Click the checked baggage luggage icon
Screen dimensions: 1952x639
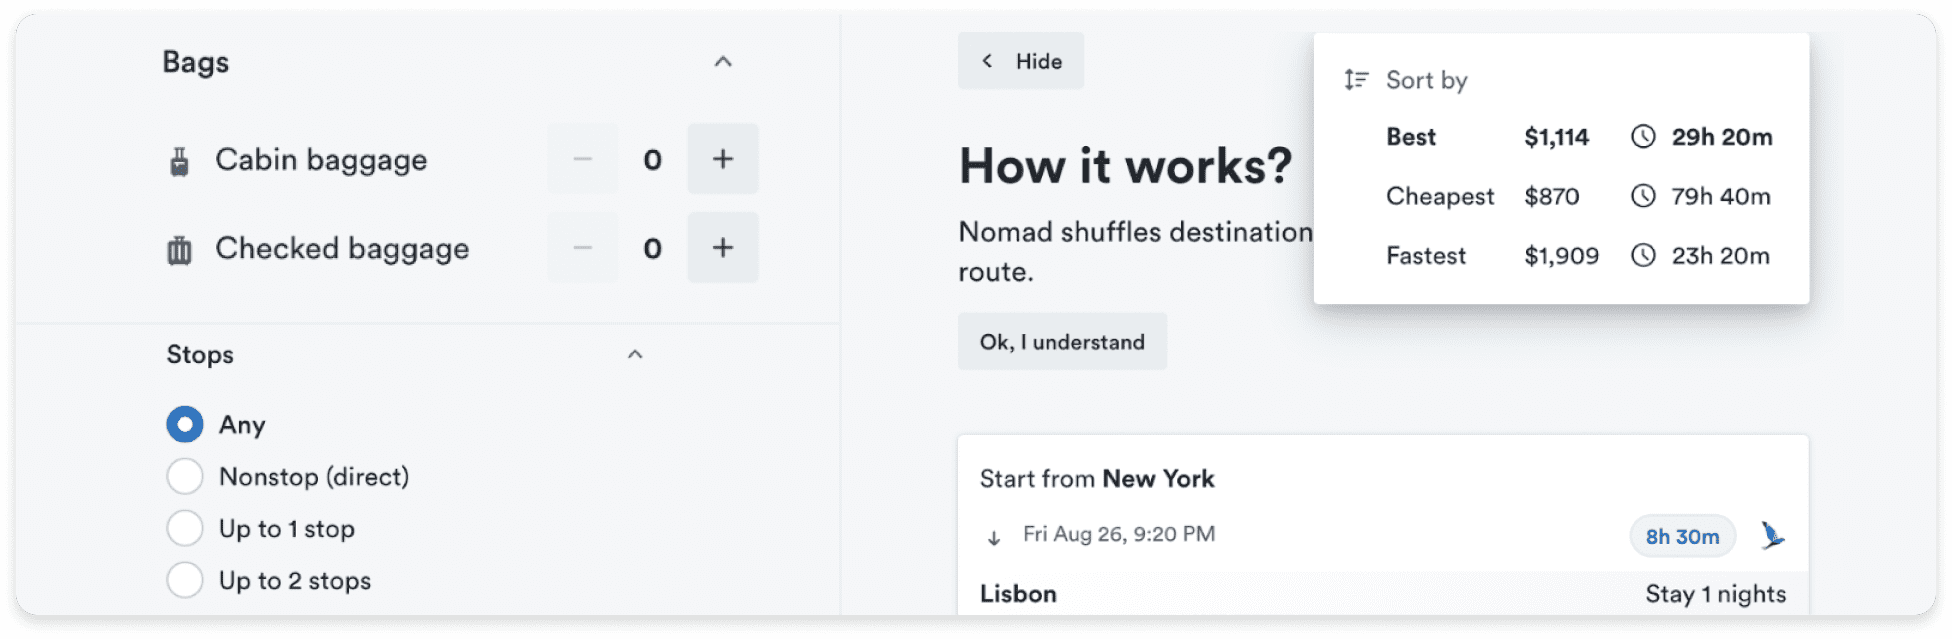pyautogui.click(x=179, y=250)
